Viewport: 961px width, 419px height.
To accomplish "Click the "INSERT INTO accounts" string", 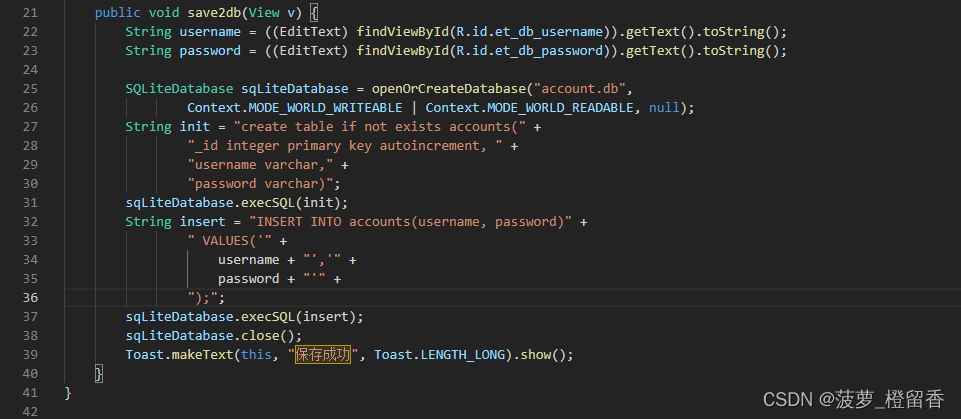I will point(410,222).
